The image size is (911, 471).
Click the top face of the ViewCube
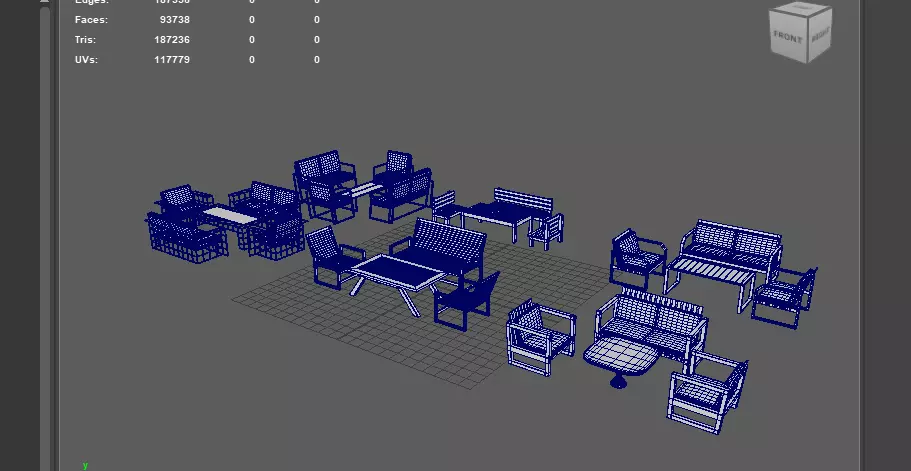[801, 8]
